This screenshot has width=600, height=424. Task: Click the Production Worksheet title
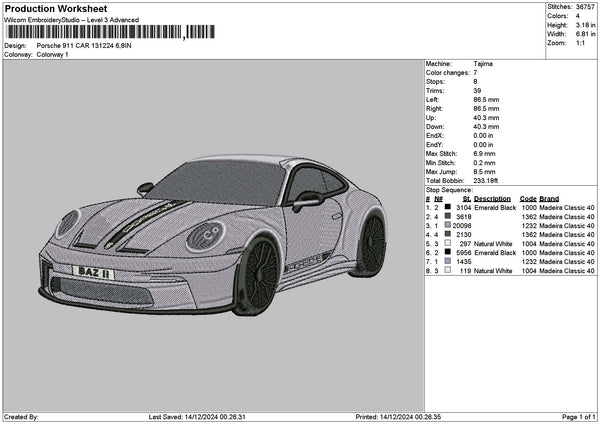(56, 8)
